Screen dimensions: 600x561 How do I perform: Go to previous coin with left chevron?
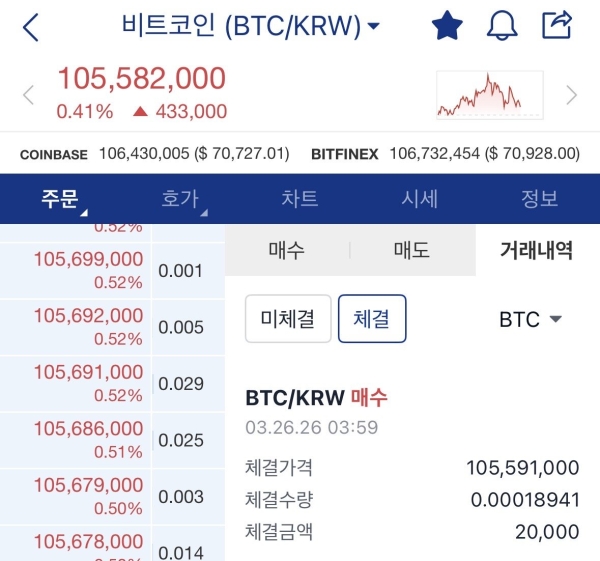coord(28,96)
